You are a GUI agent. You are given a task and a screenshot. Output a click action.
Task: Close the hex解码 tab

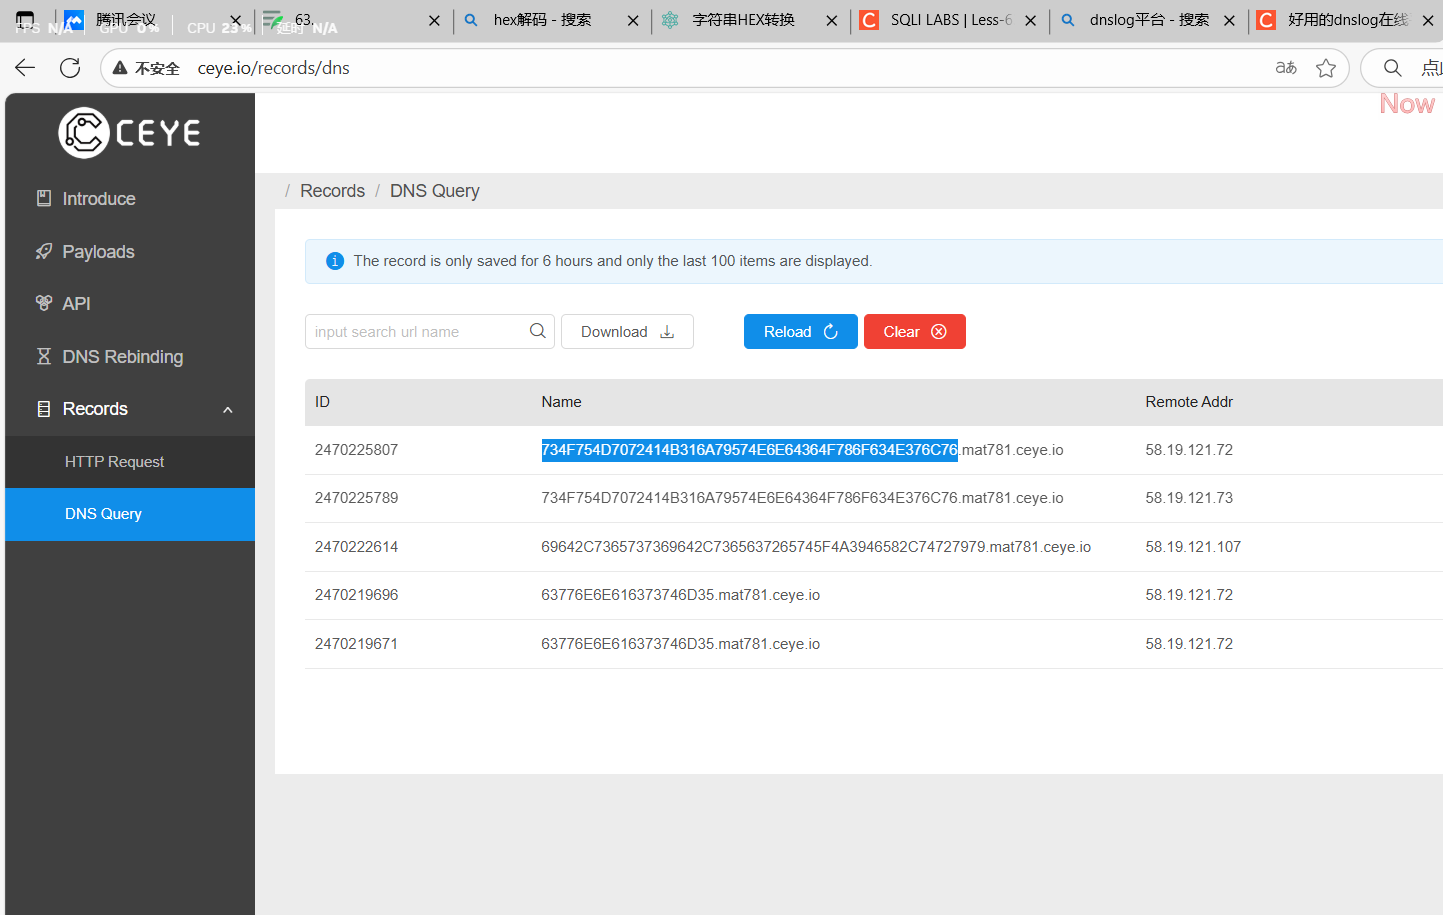click(633, 20)
